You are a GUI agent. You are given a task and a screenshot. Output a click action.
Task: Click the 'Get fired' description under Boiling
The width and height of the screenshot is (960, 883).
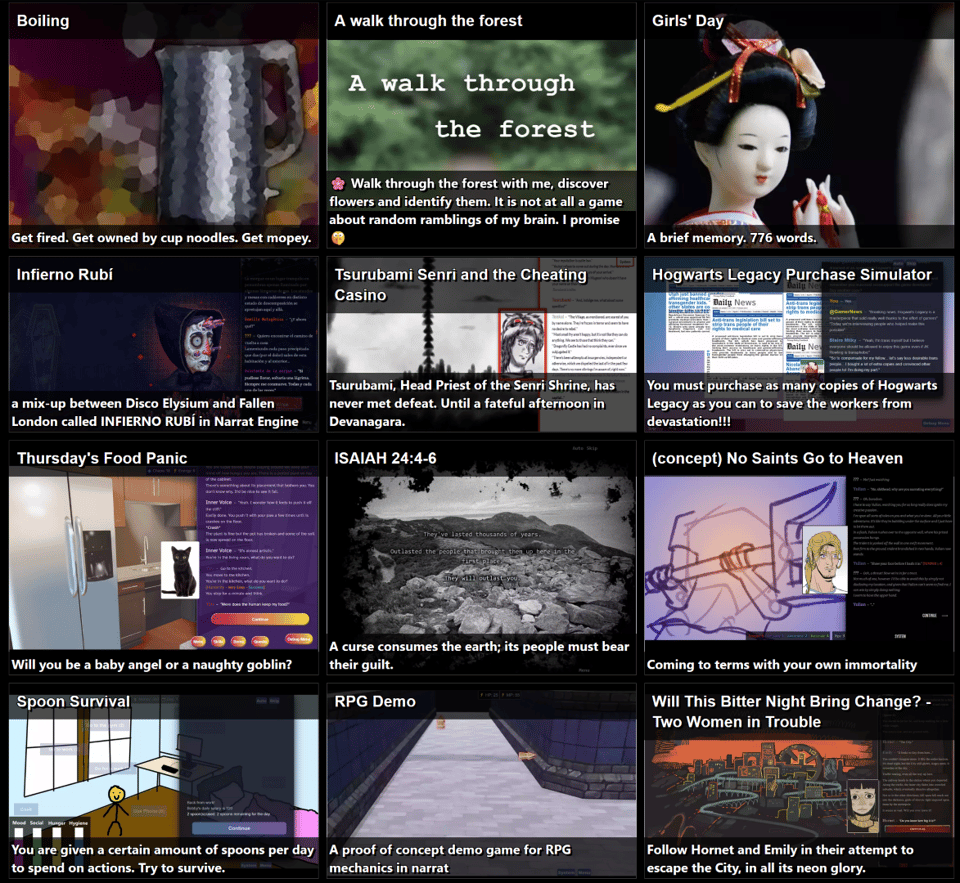(x=161, y=238)
